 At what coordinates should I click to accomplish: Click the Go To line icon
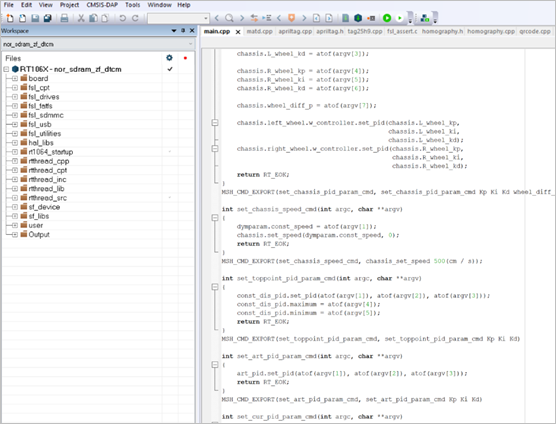click(x=267, y=18)
